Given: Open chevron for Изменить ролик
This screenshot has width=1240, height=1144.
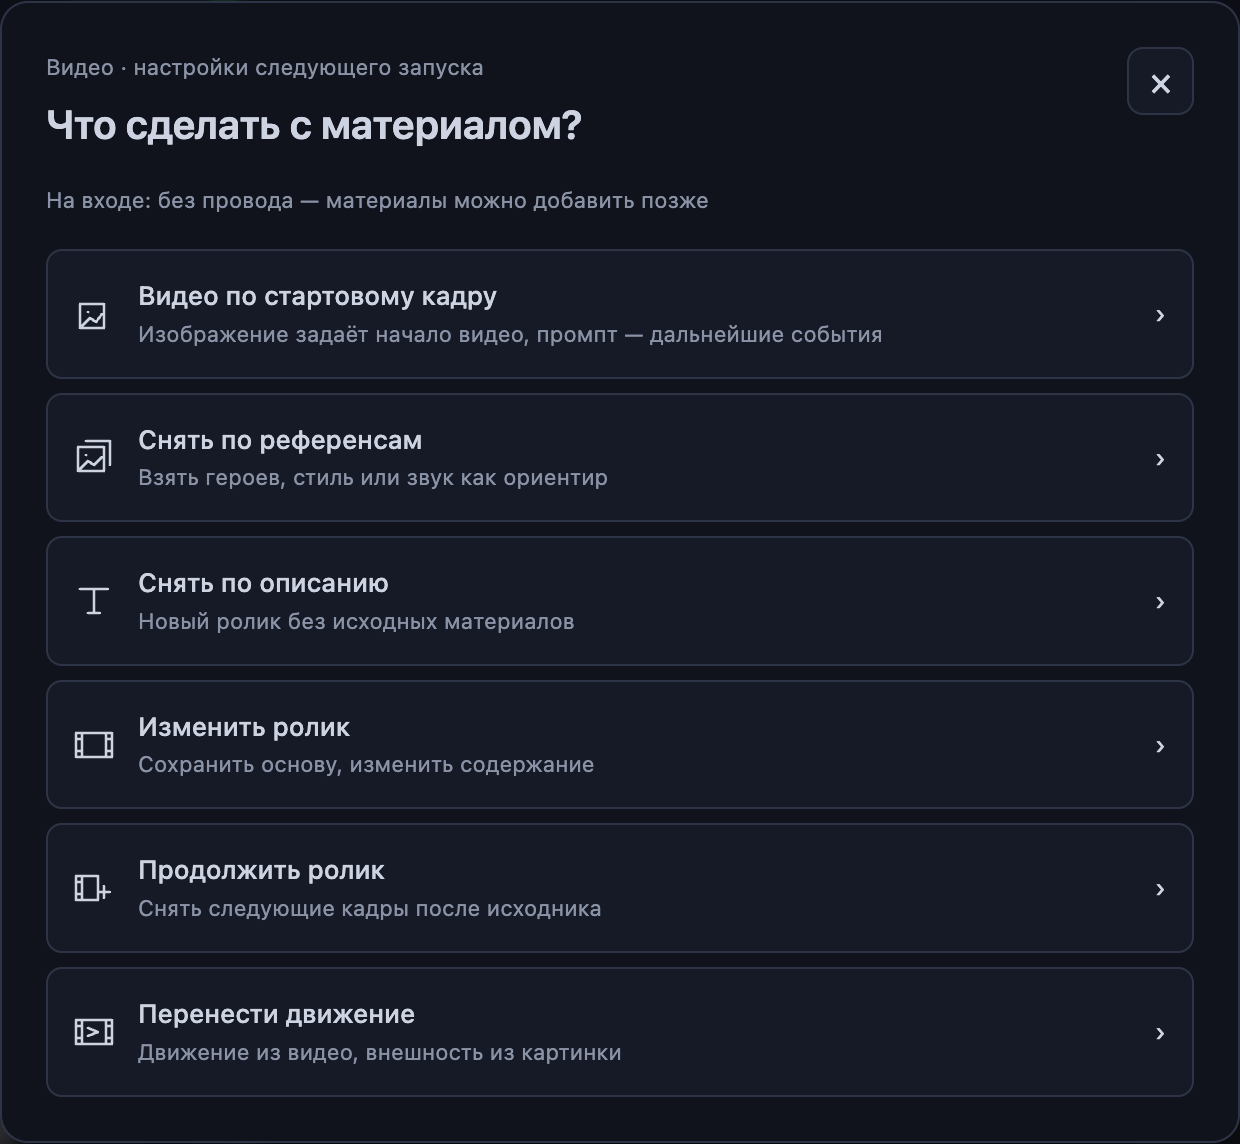Looking at the screenshot, I should 1160,746.
